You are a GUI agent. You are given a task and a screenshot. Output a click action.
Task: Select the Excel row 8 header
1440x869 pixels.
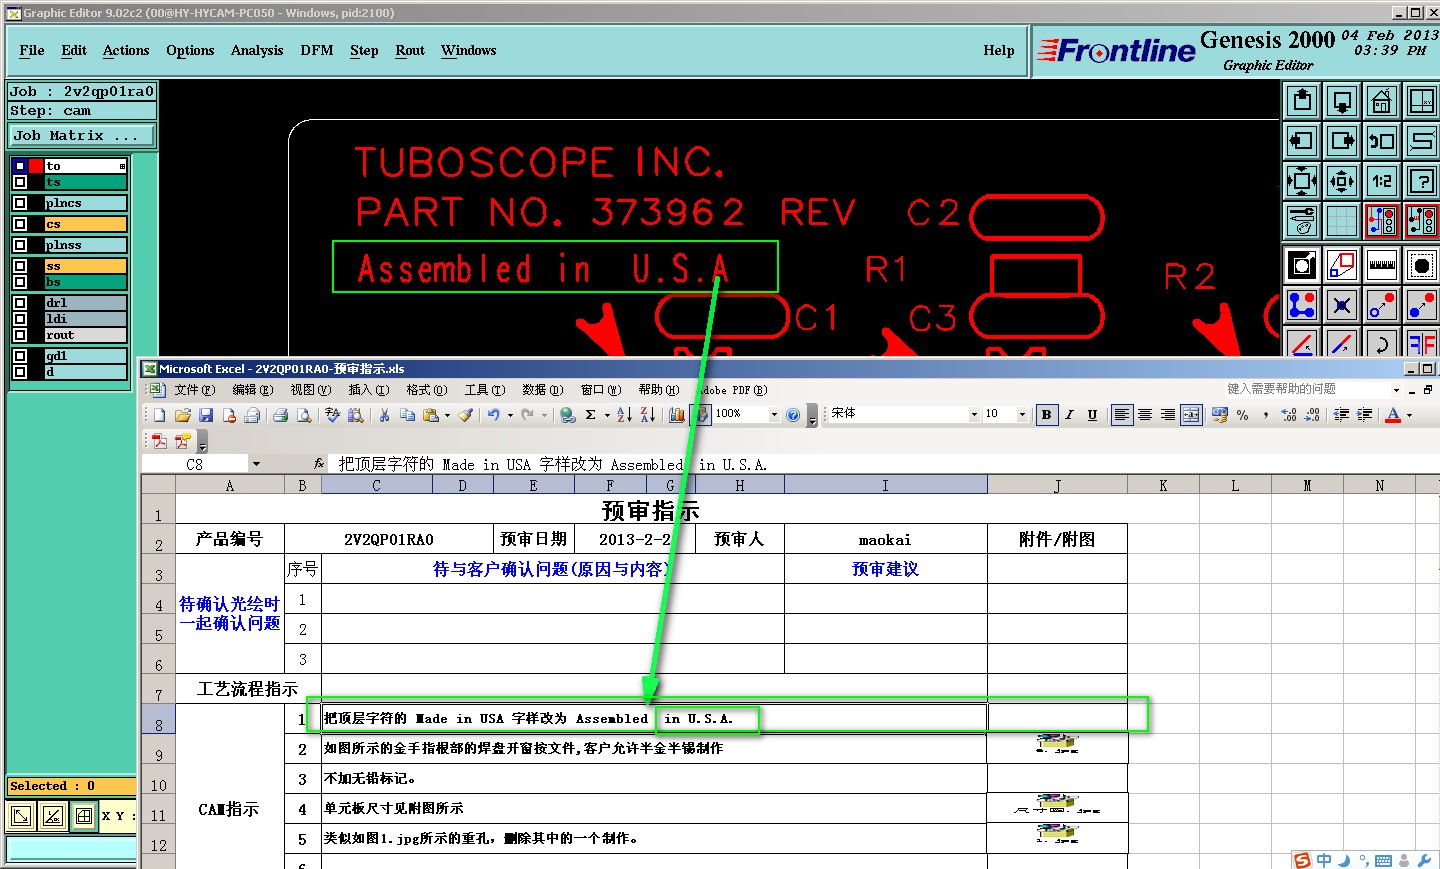(158, 718)
